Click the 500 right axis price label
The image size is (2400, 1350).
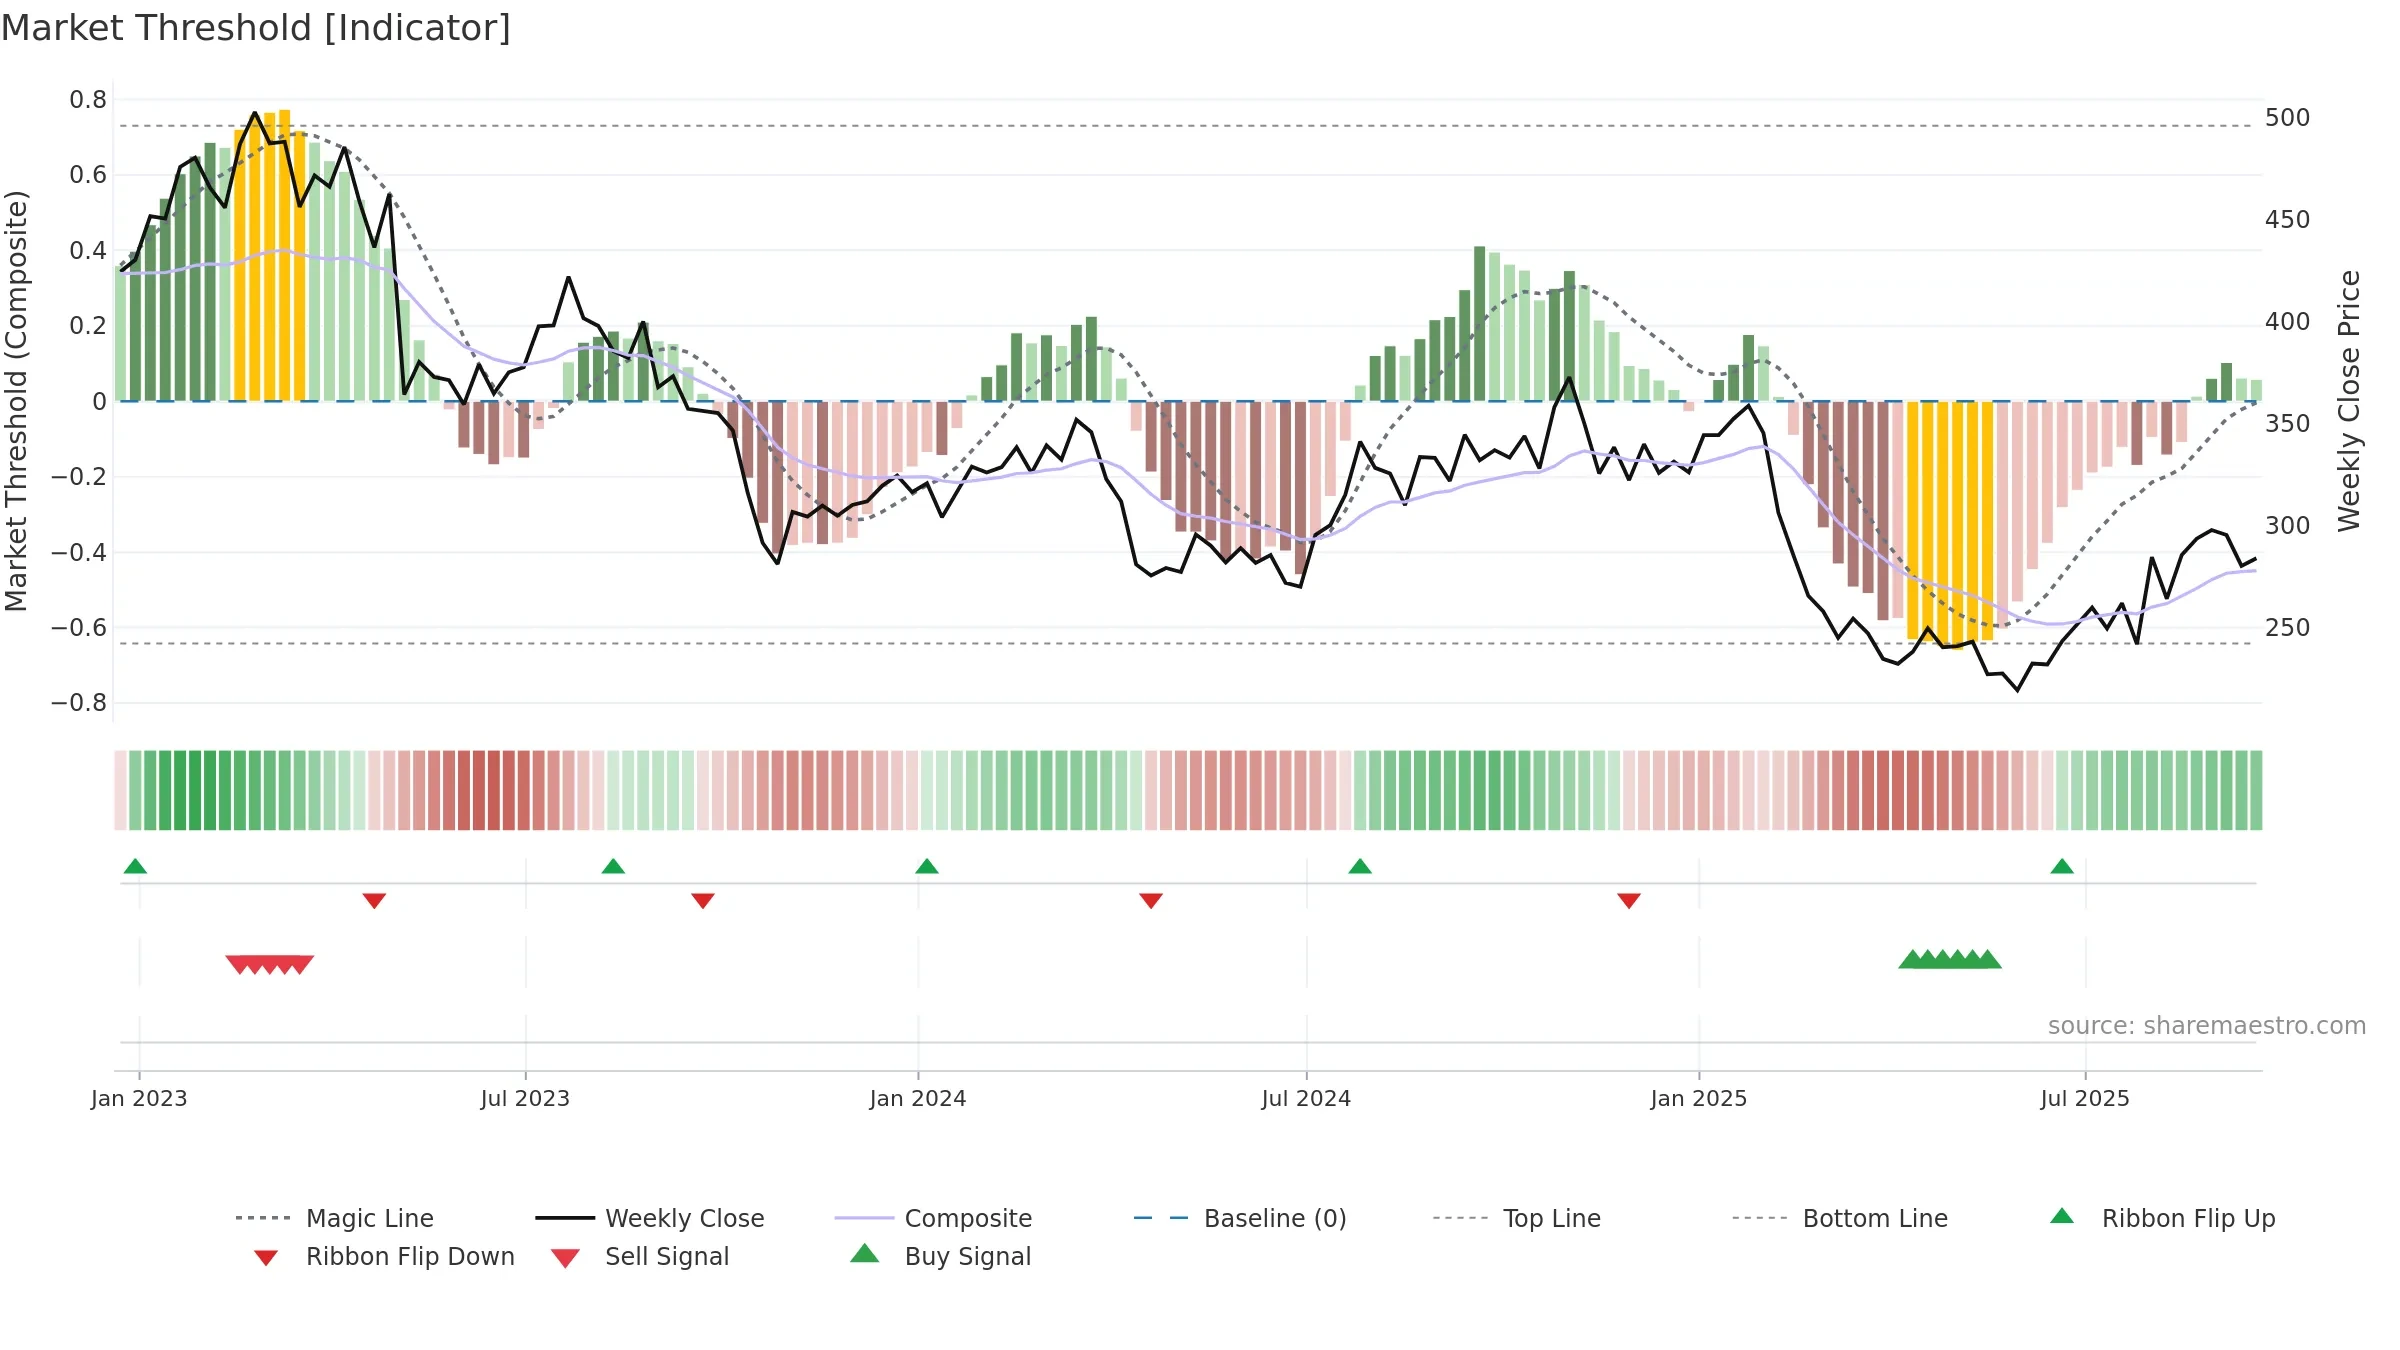coord(2288,118)
